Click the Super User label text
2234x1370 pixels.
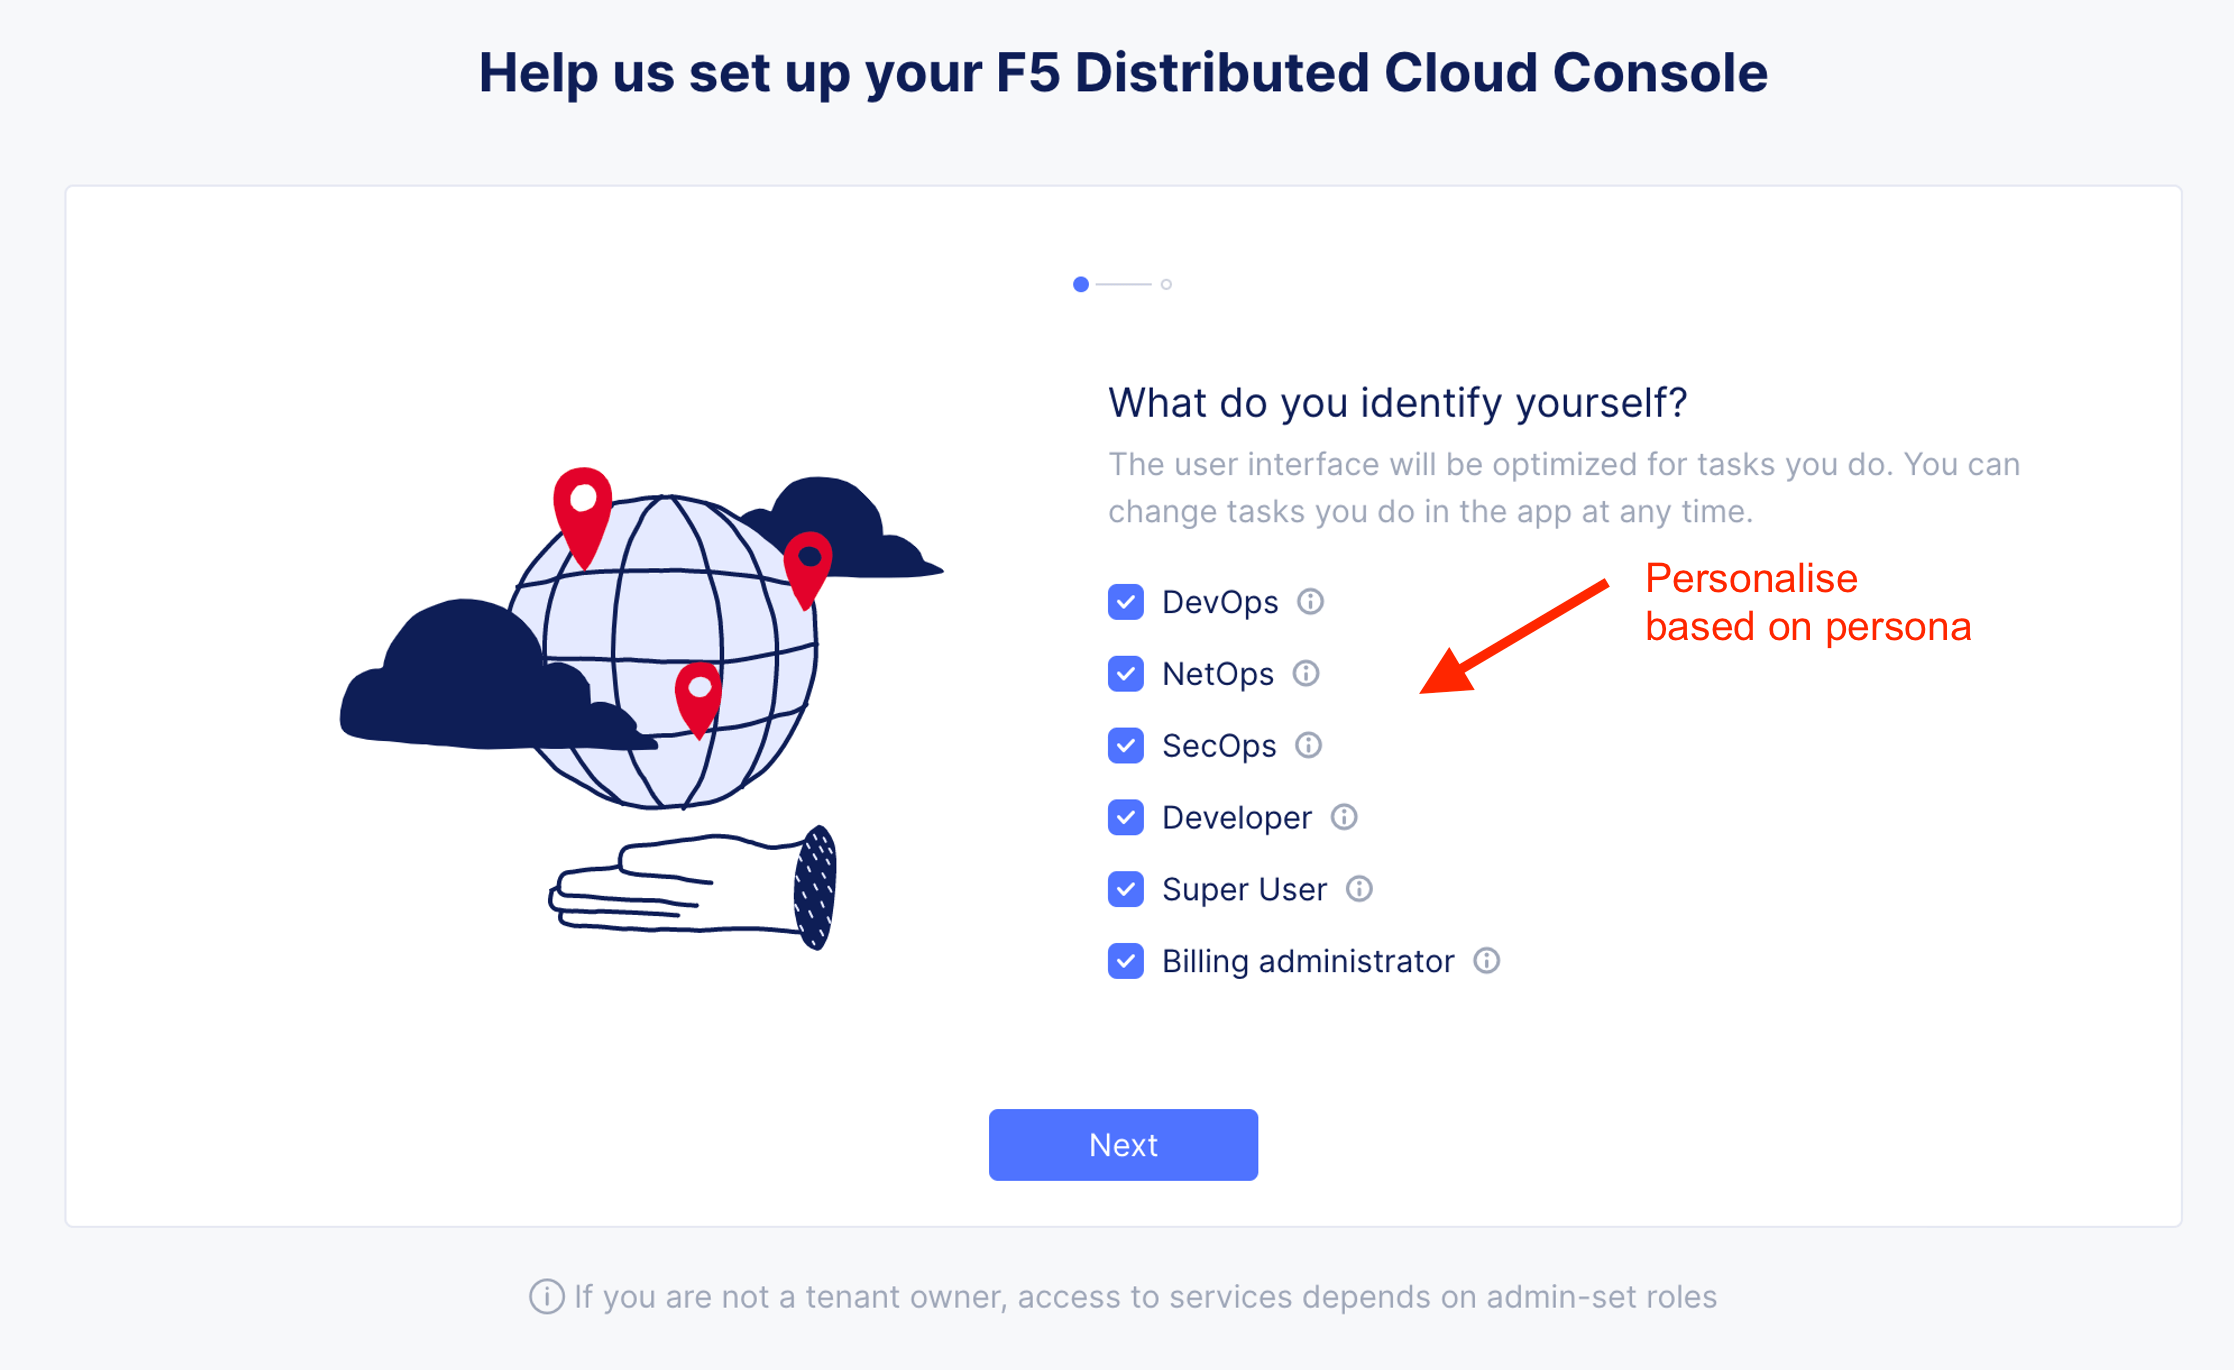[1244, 889]
